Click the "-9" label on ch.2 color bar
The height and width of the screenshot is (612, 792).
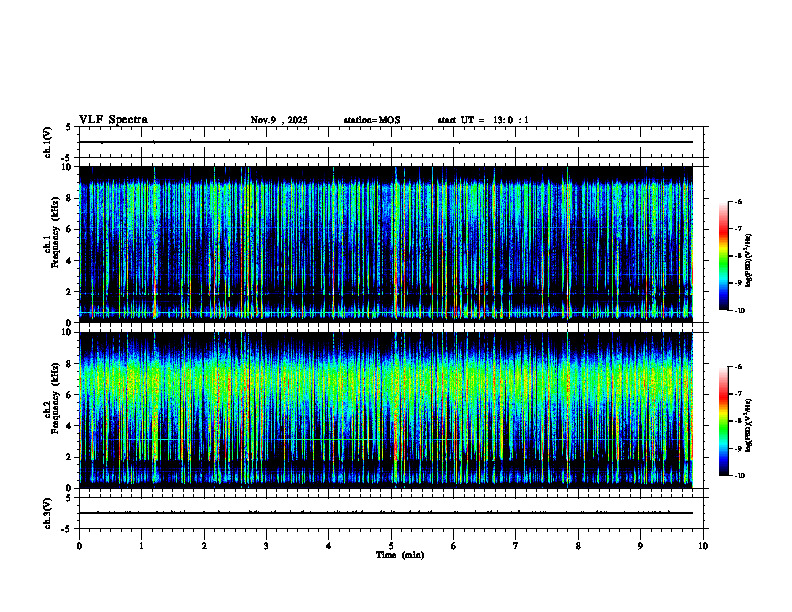[x=738, y=448]
